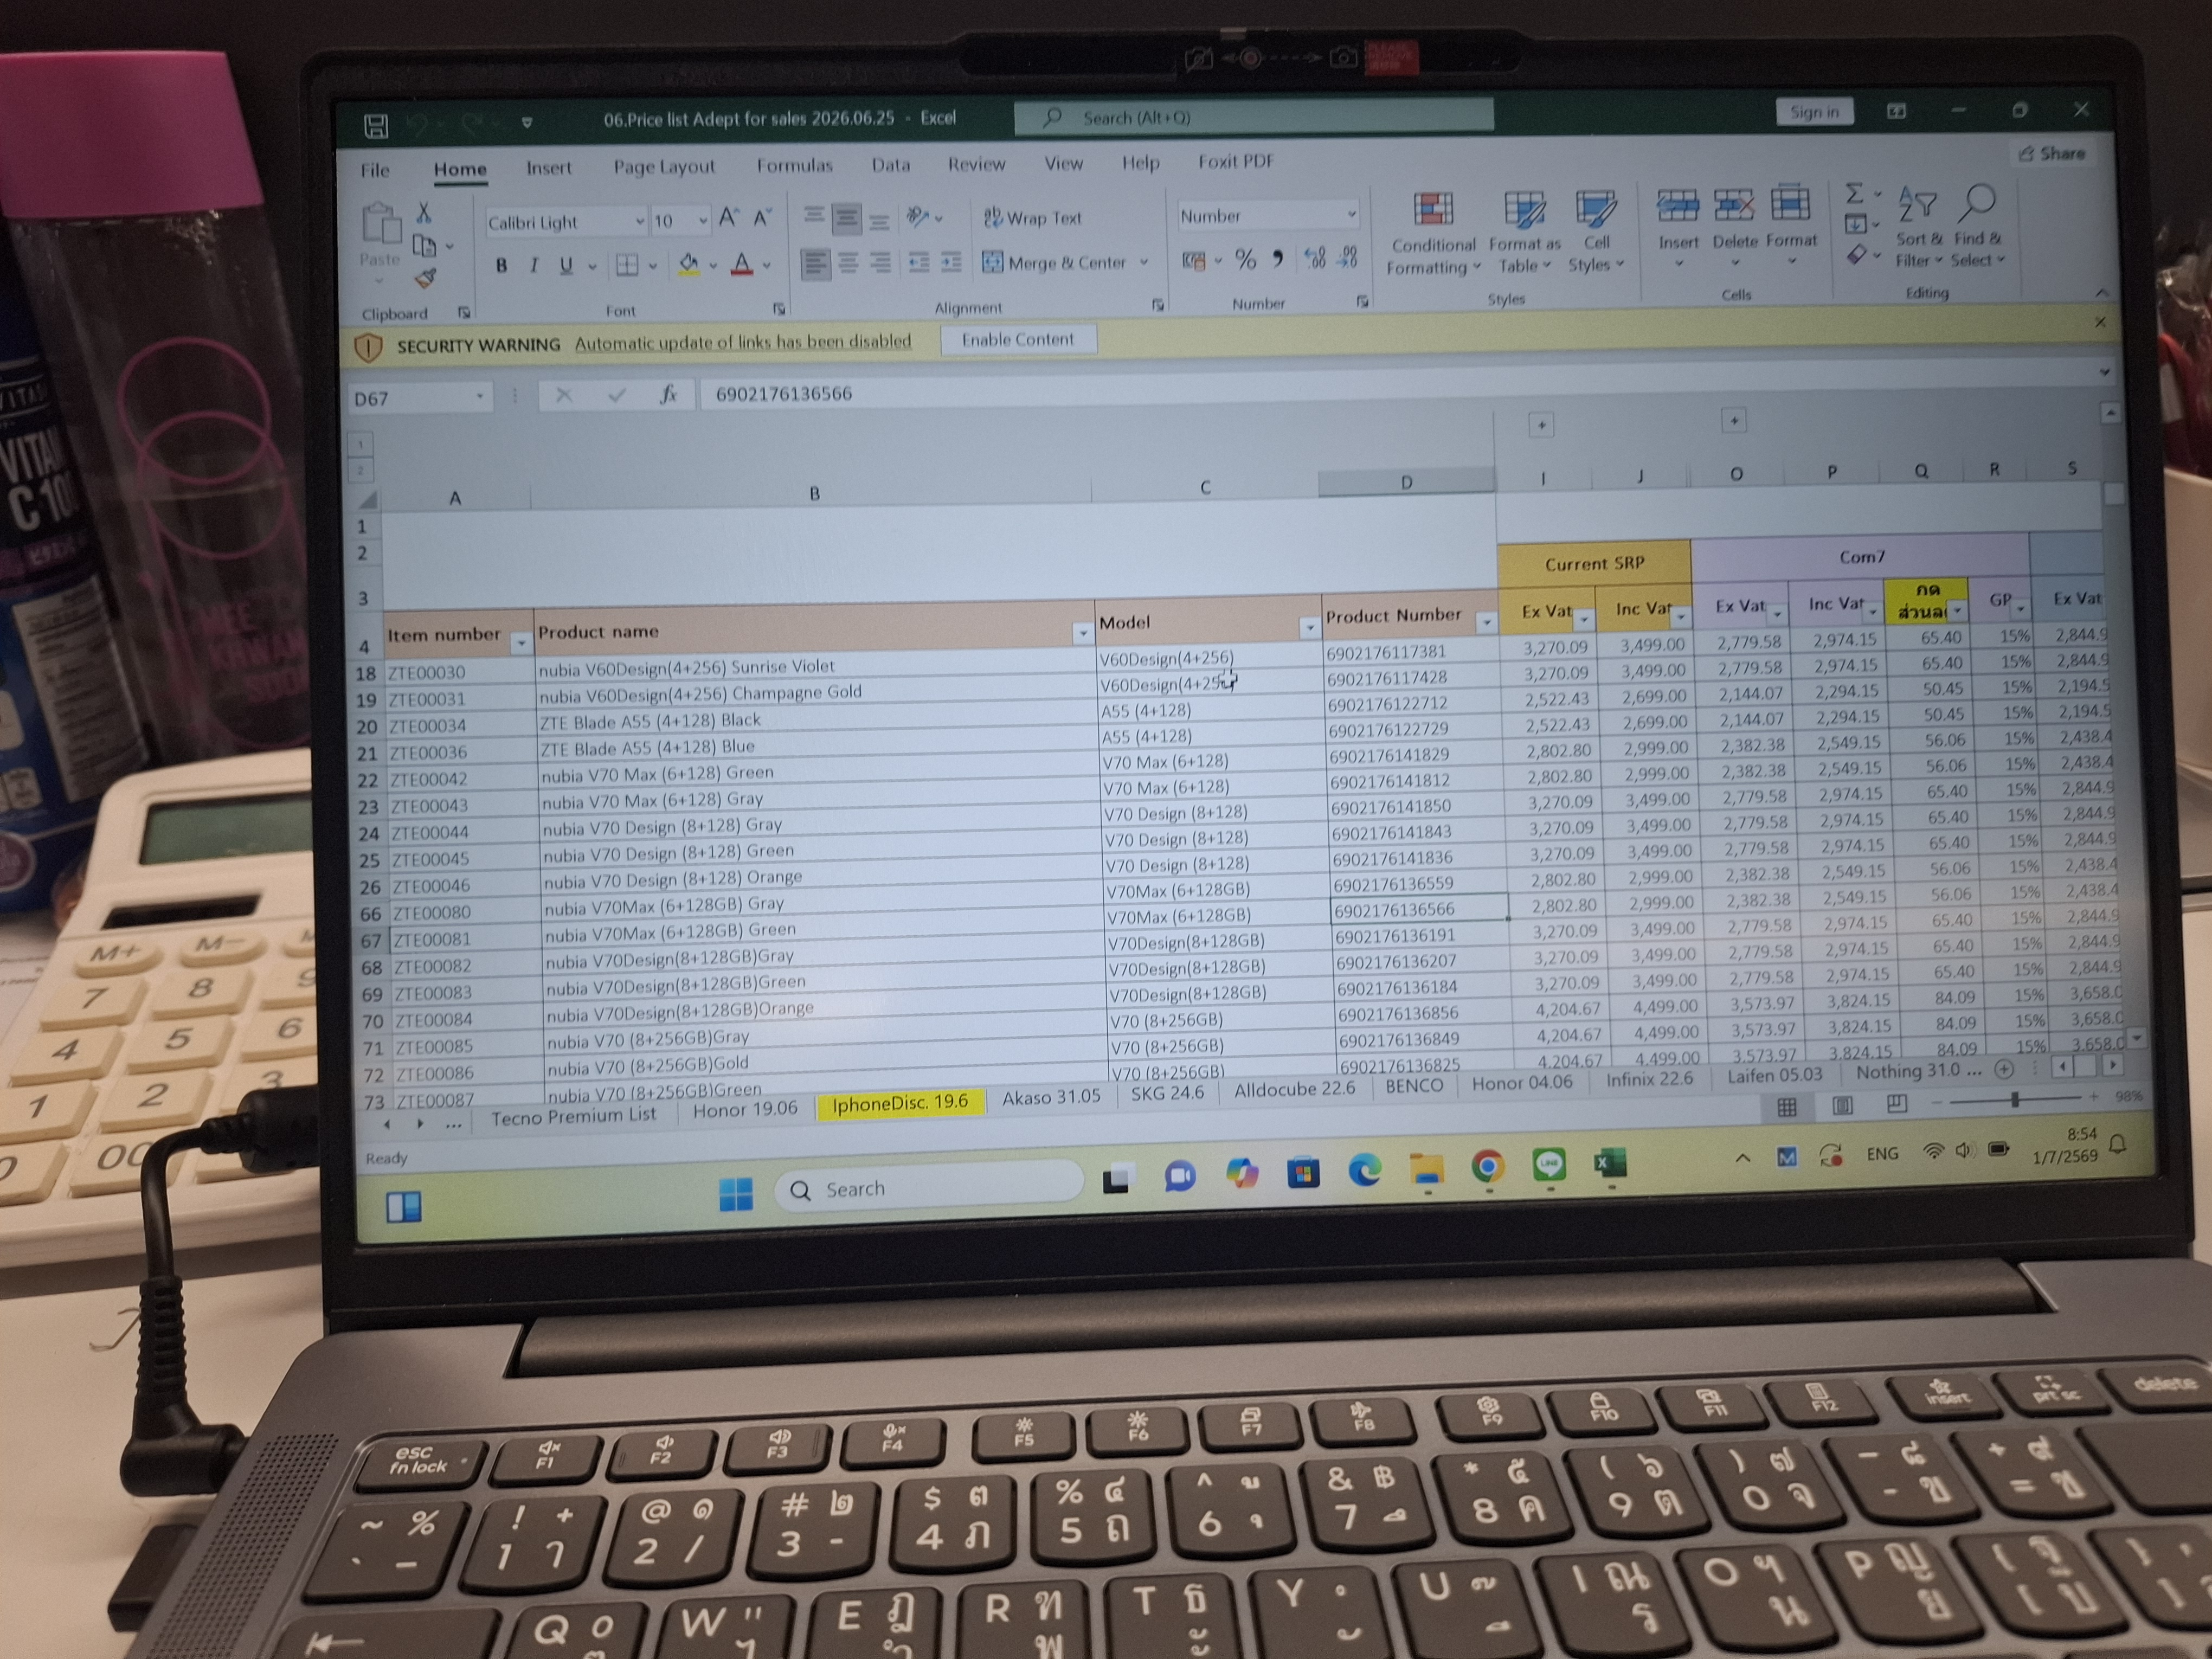The image size is (2212, 1659).
Task: Click the Save icon in title bar
Action: [x=376, y=125]
